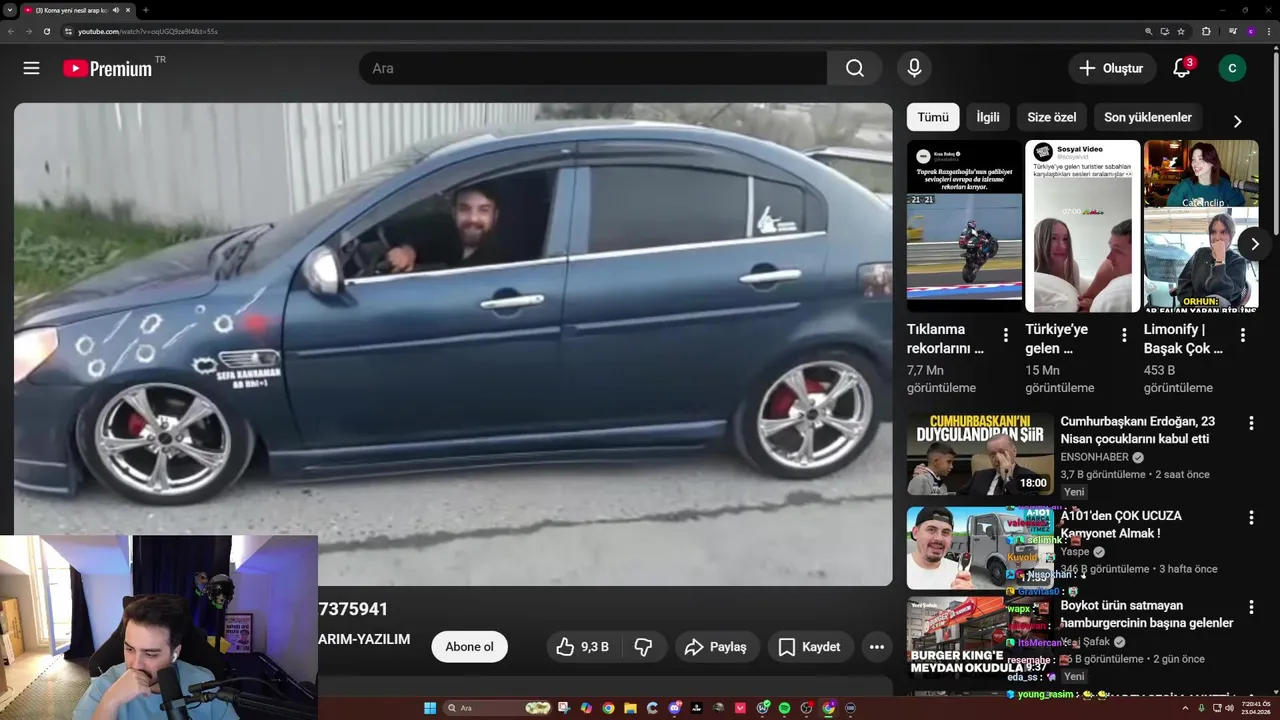Open the YouTube hamburger guide menu
The height and width of the screenshot is (720, 1280).
click(31, 68)
